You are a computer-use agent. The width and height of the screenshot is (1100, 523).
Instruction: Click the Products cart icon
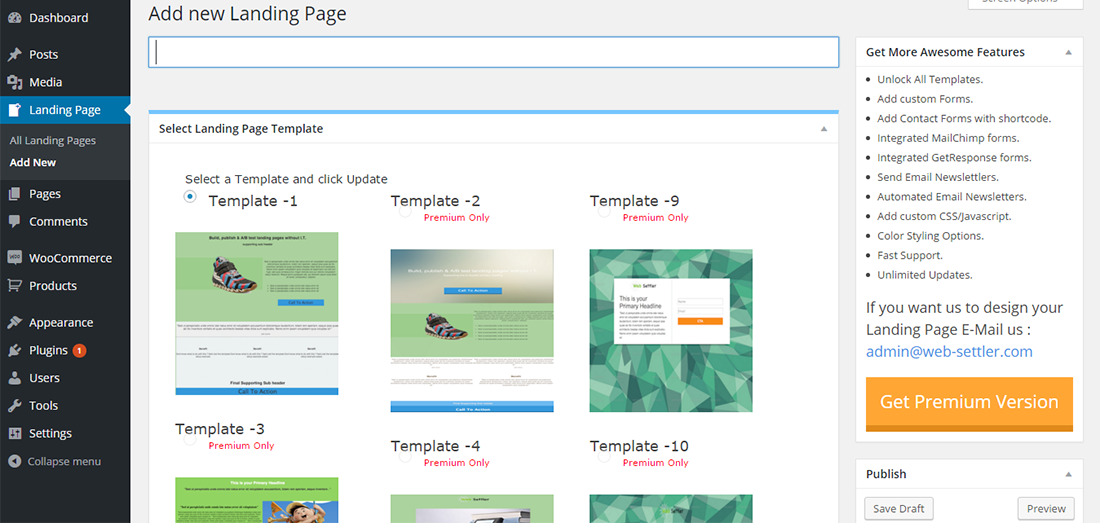(14, 286)
